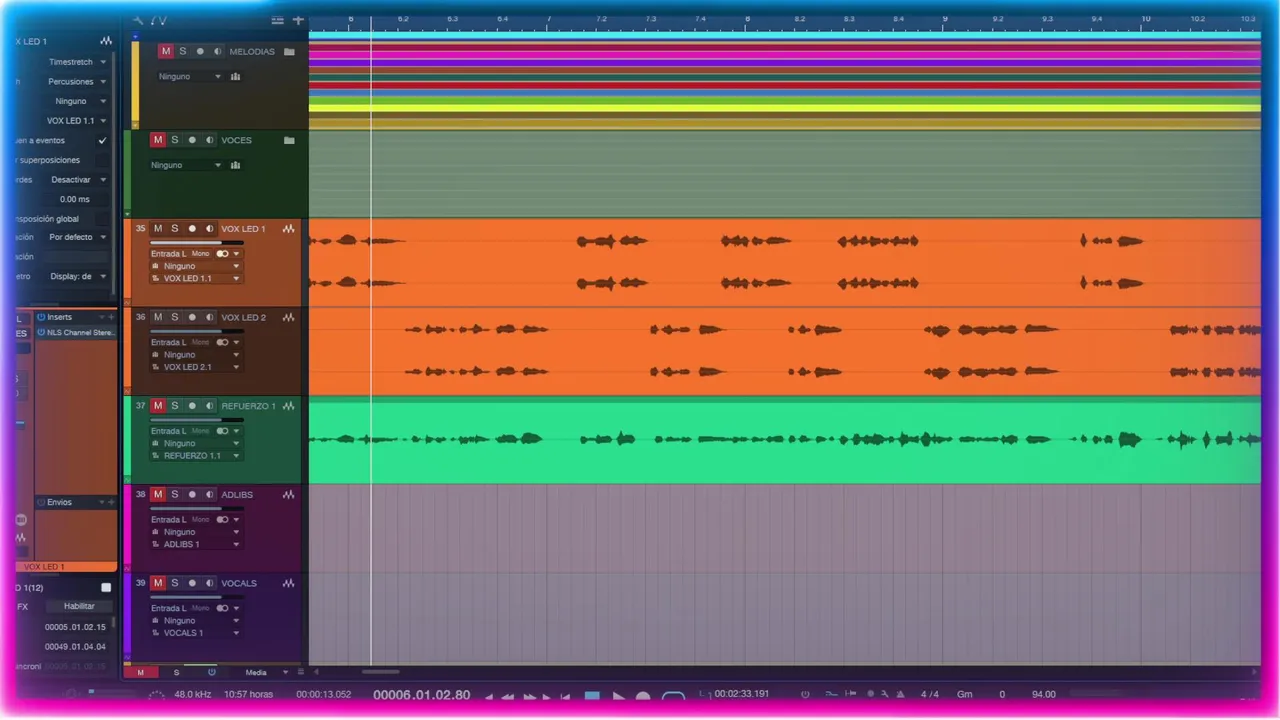Screen dimensions: 1280x720
Task: Adjust REFUERZO 1 volume slider
Action: (197, 419)
